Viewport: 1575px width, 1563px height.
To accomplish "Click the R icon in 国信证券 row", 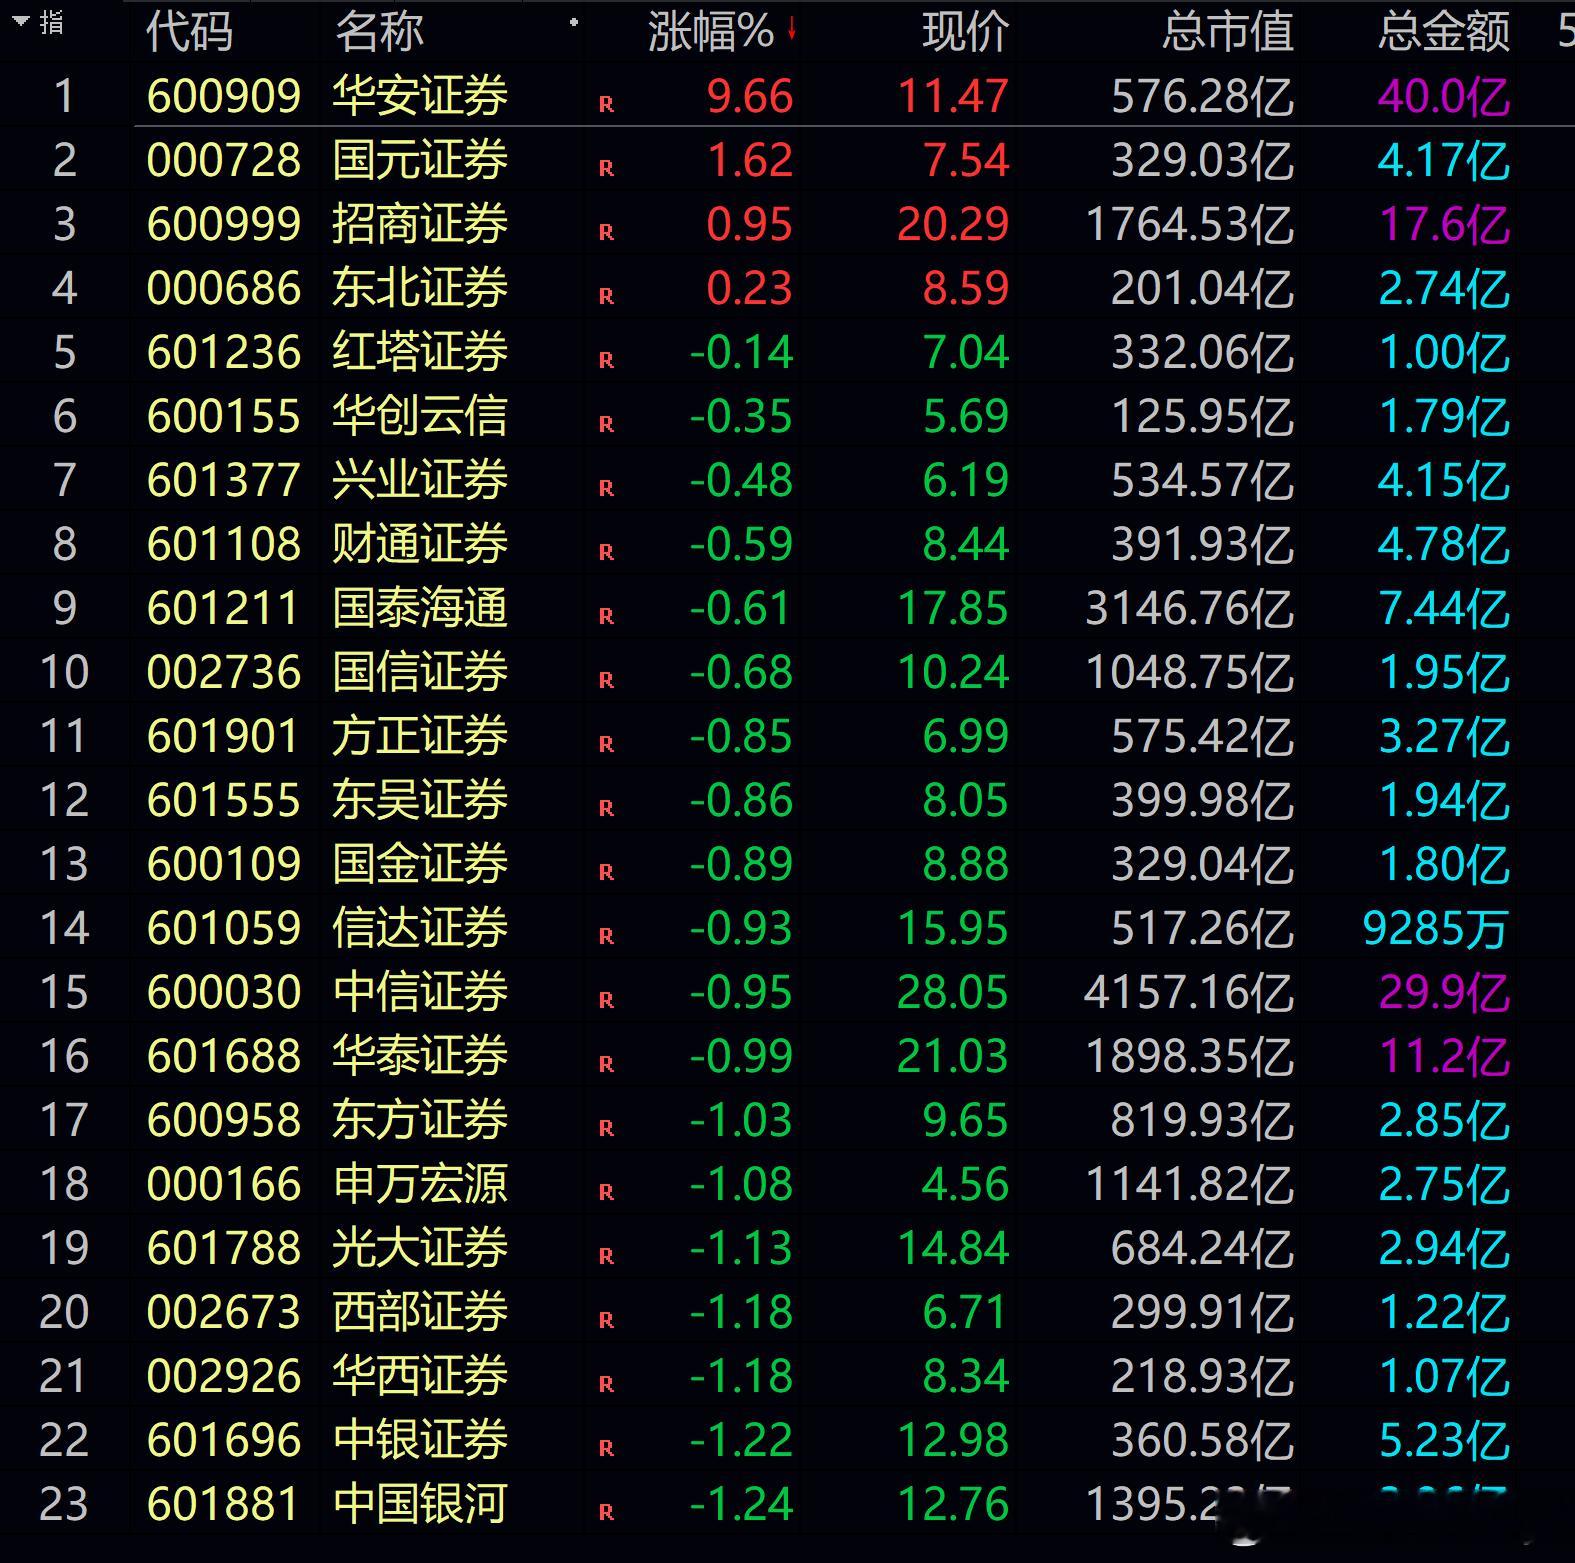I will (606, 680).
